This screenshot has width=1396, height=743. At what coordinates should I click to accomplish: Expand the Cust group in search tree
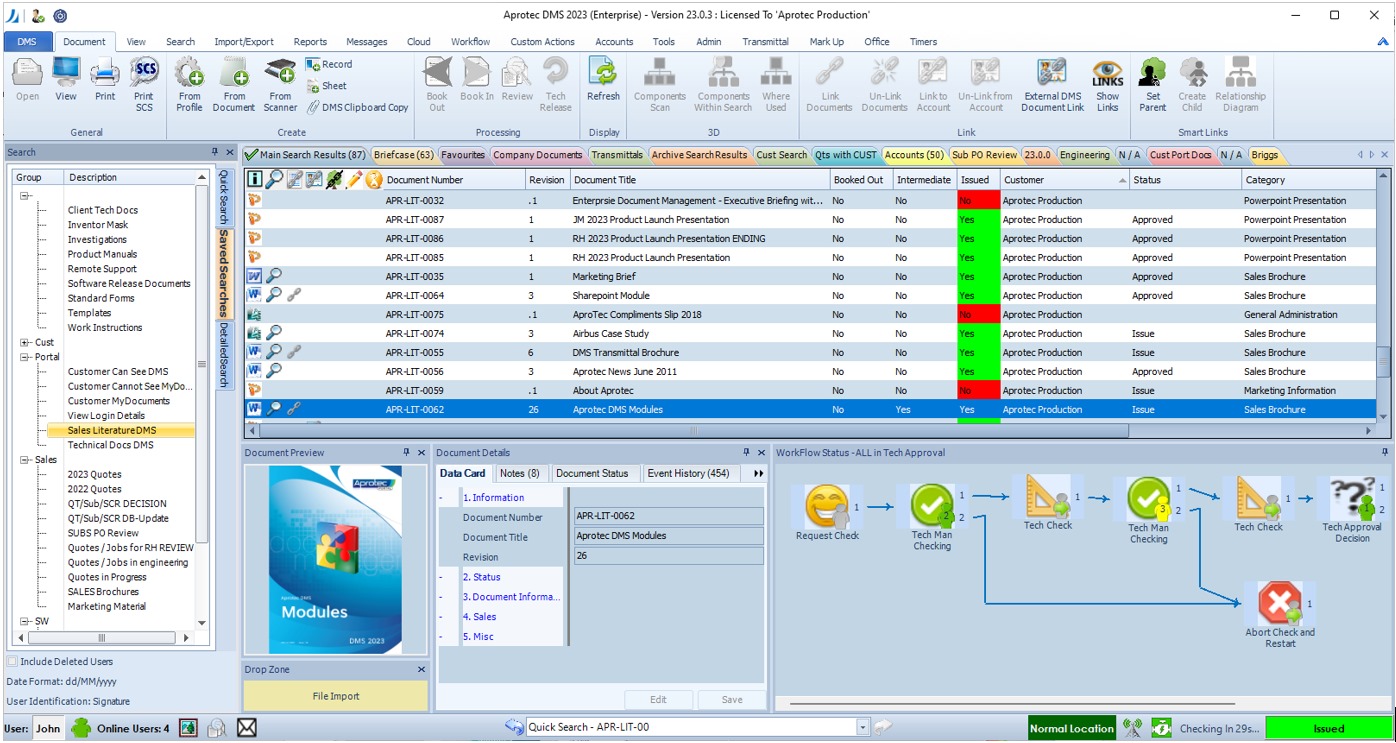pos(25,343)
